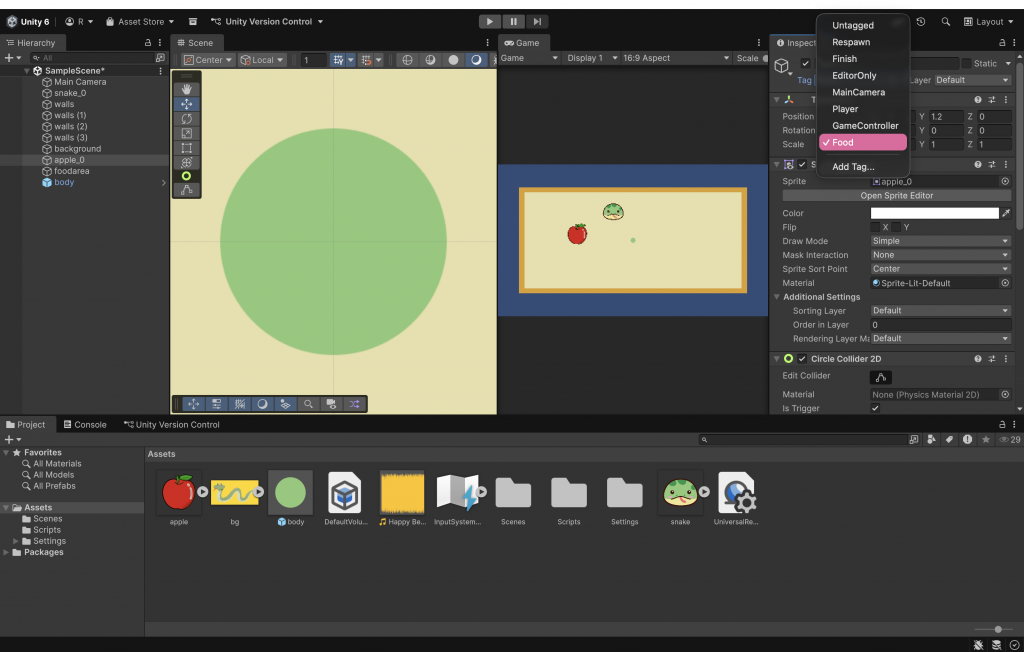This screenshot has width=1024, height=652.
Task: Switch to the Console tab
Action: pyautogui.click(x=84, y=425)
